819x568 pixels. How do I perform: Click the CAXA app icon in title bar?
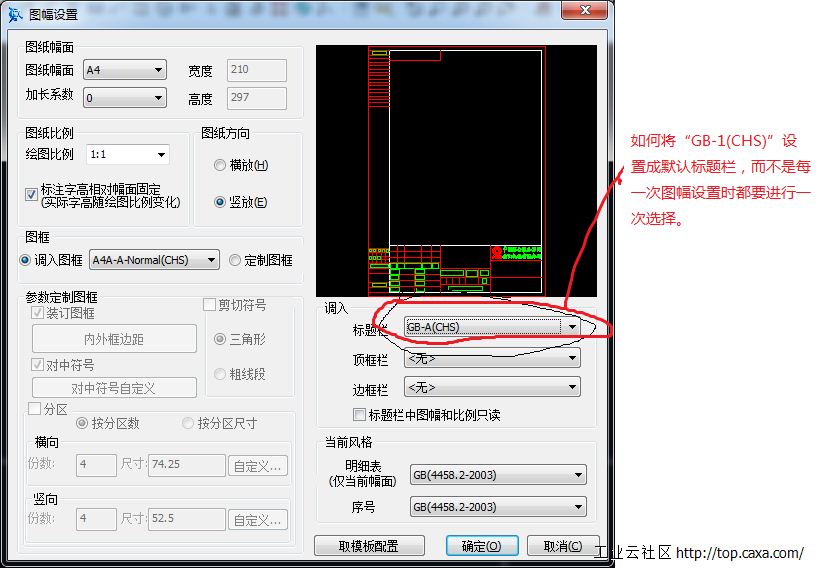click(15, 14)
